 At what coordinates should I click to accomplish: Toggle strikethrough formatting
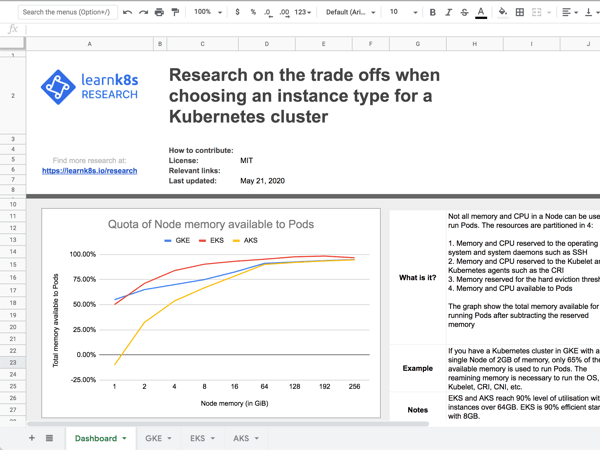(x=465, y=12)
